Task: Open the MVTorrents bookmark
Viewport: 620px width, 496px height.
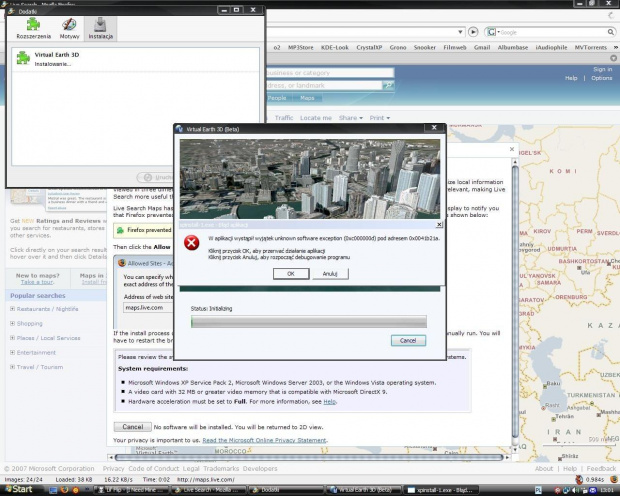Action: click(x=591, y=47)
